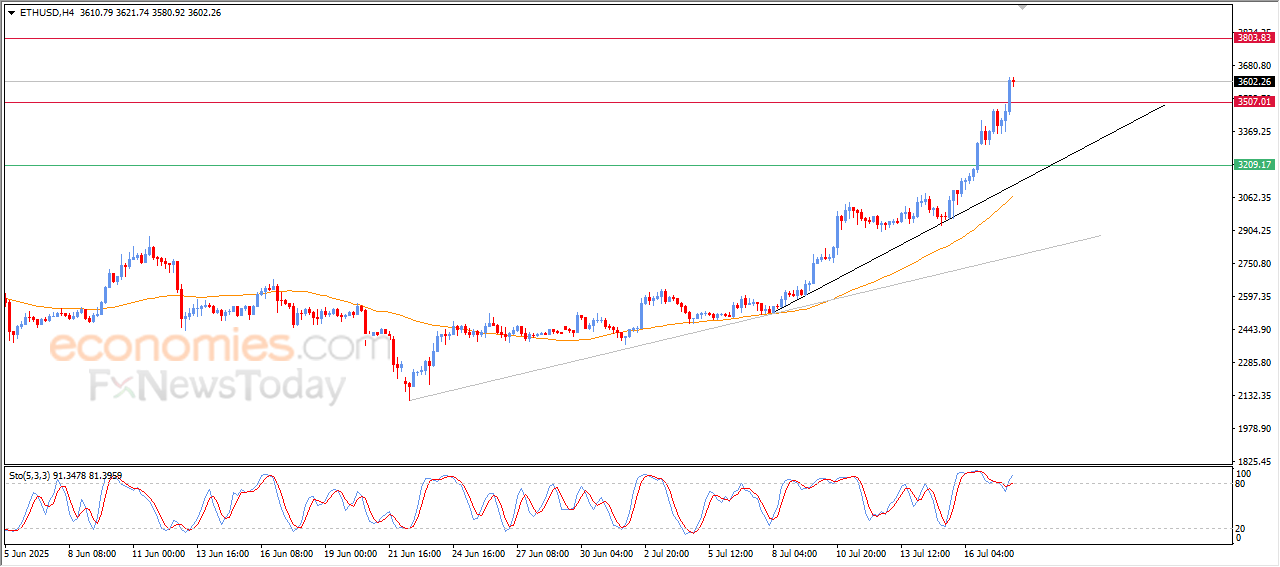Click the 13 Jun 16:00 time label
Image resolution: width=1280 pixels, height=567 pixels.
(221, 552)
